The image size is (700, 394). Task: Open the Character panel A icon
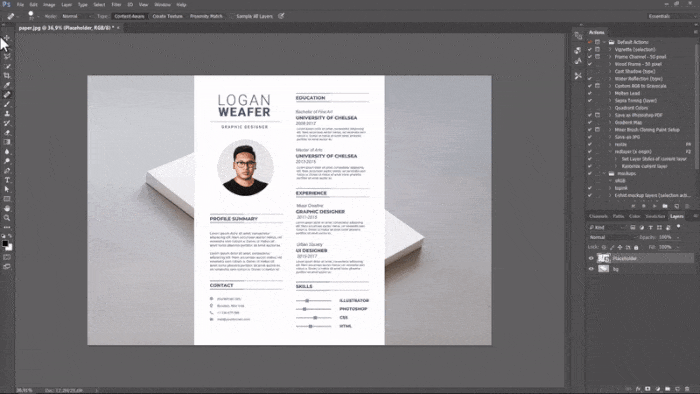578,61
